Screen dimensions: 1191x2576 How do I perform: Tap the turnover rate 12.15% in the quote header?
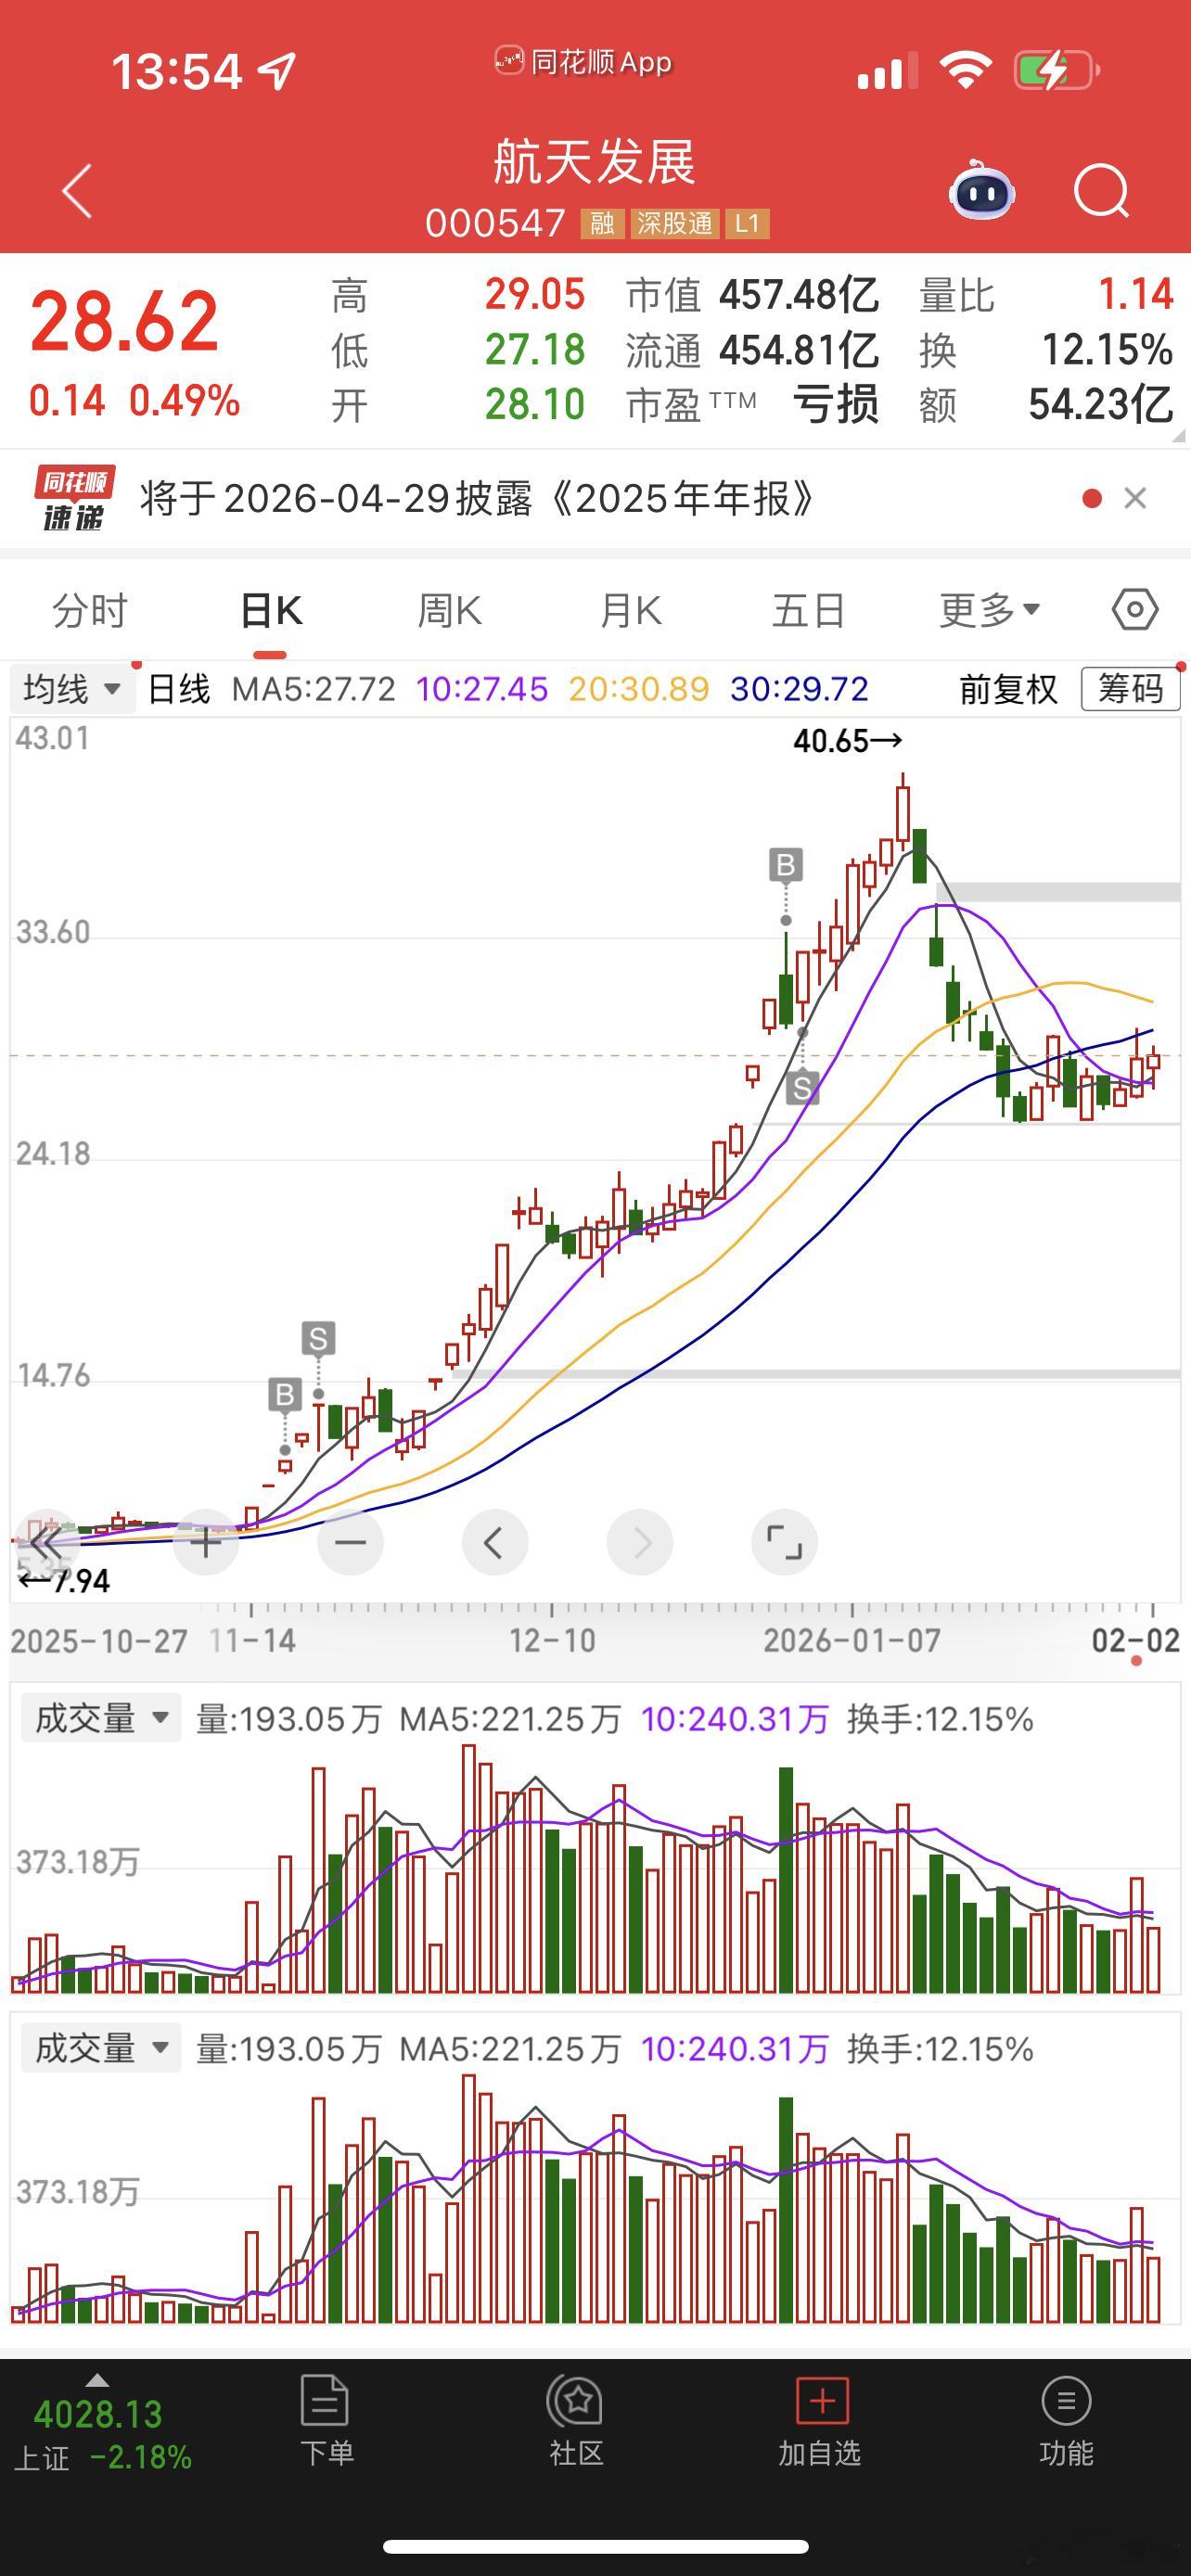[x=1107, y=349]
